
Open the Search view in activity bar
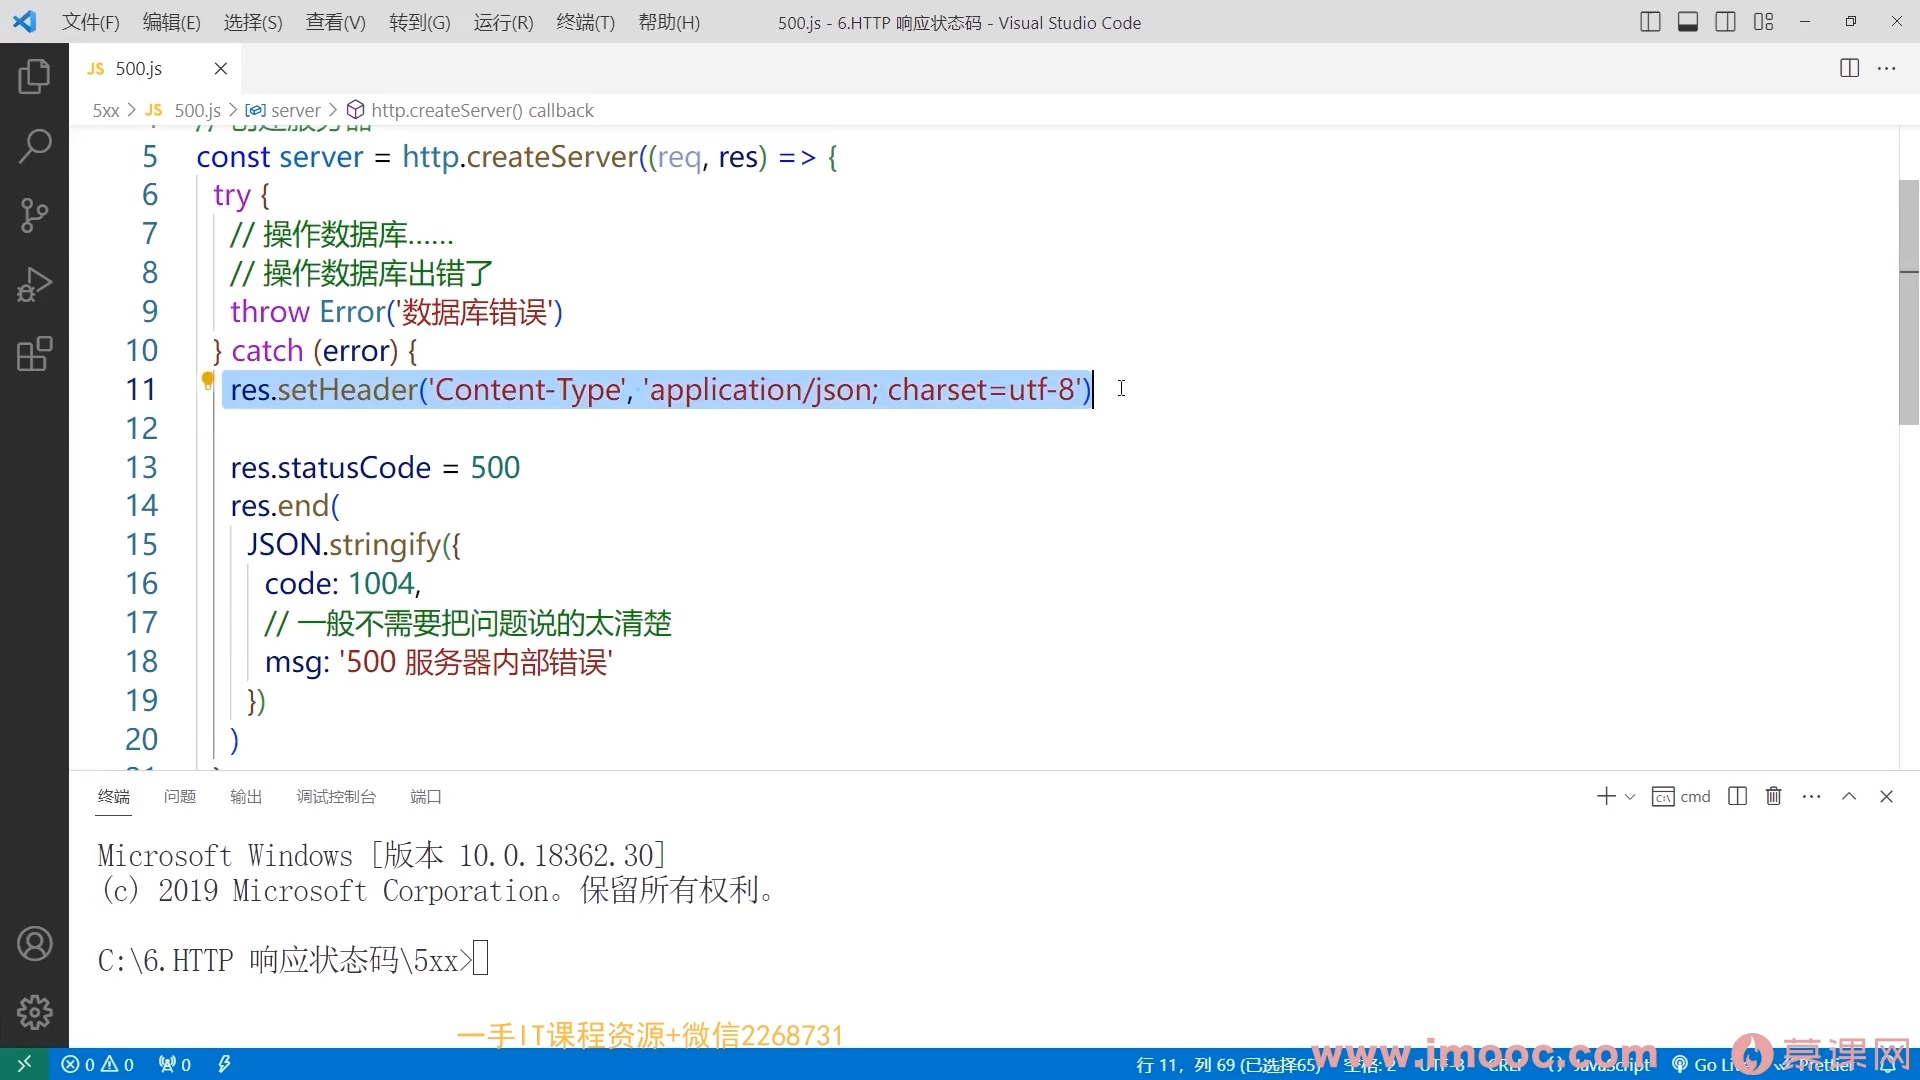[34, 146]
